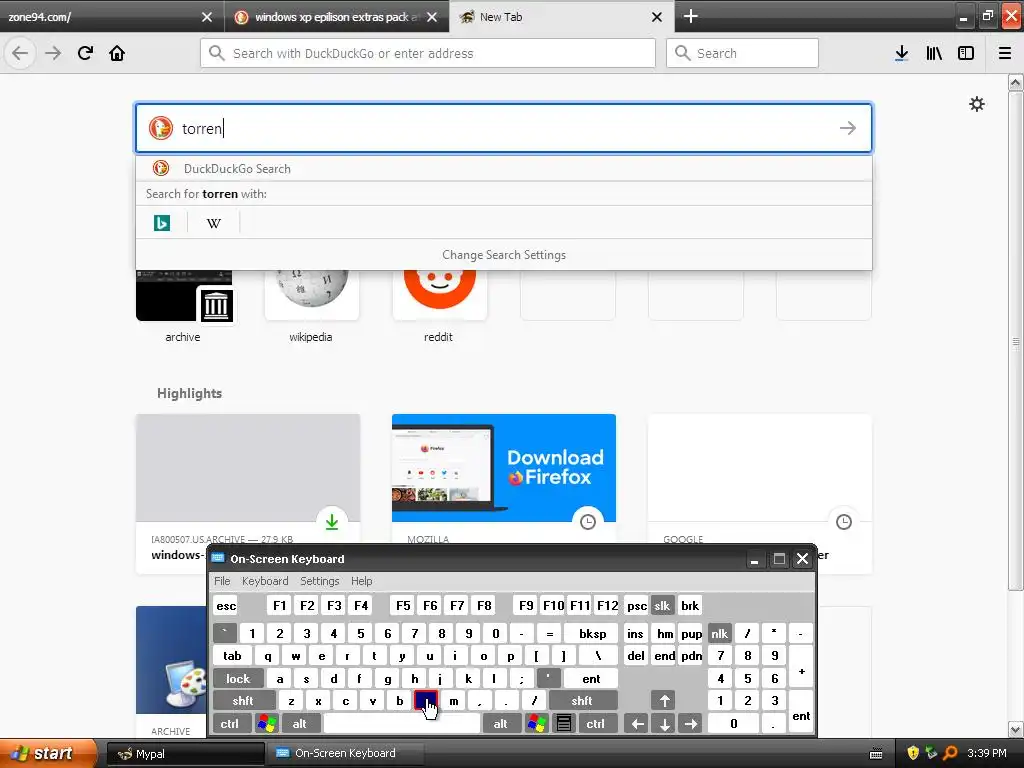Click the F5 key on keyboard
The height and width of the screenshot is (768, 1024).
(x=403, y=605)
